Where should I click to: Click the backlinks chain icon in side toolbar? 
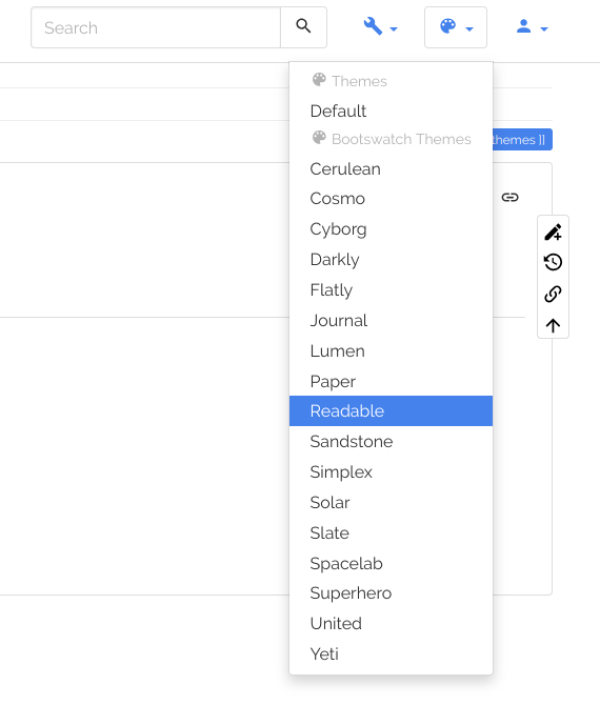click(x=553, y=294)
